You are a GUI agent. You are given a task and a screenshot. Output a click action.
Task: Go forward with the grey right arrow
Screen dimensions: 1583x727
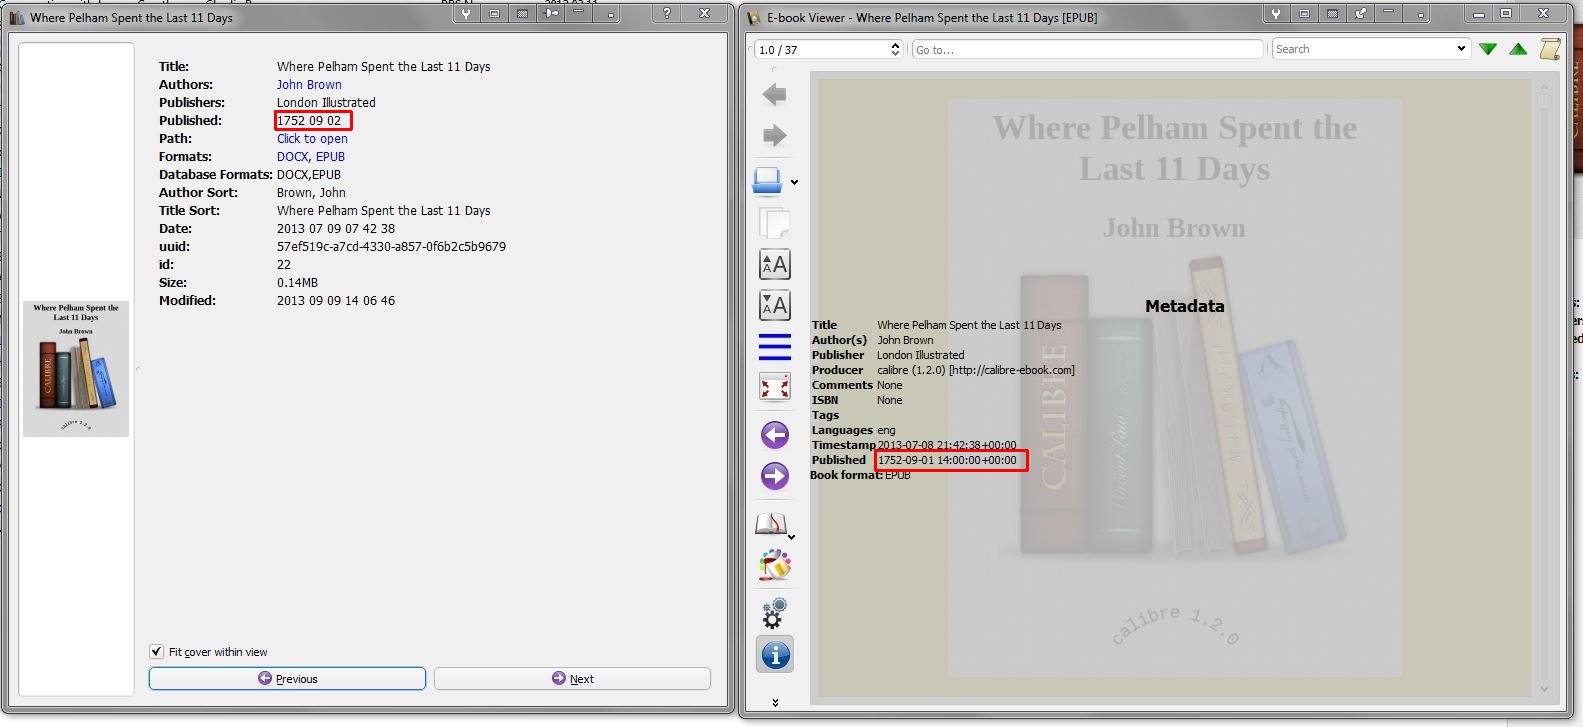pos(774,136)
